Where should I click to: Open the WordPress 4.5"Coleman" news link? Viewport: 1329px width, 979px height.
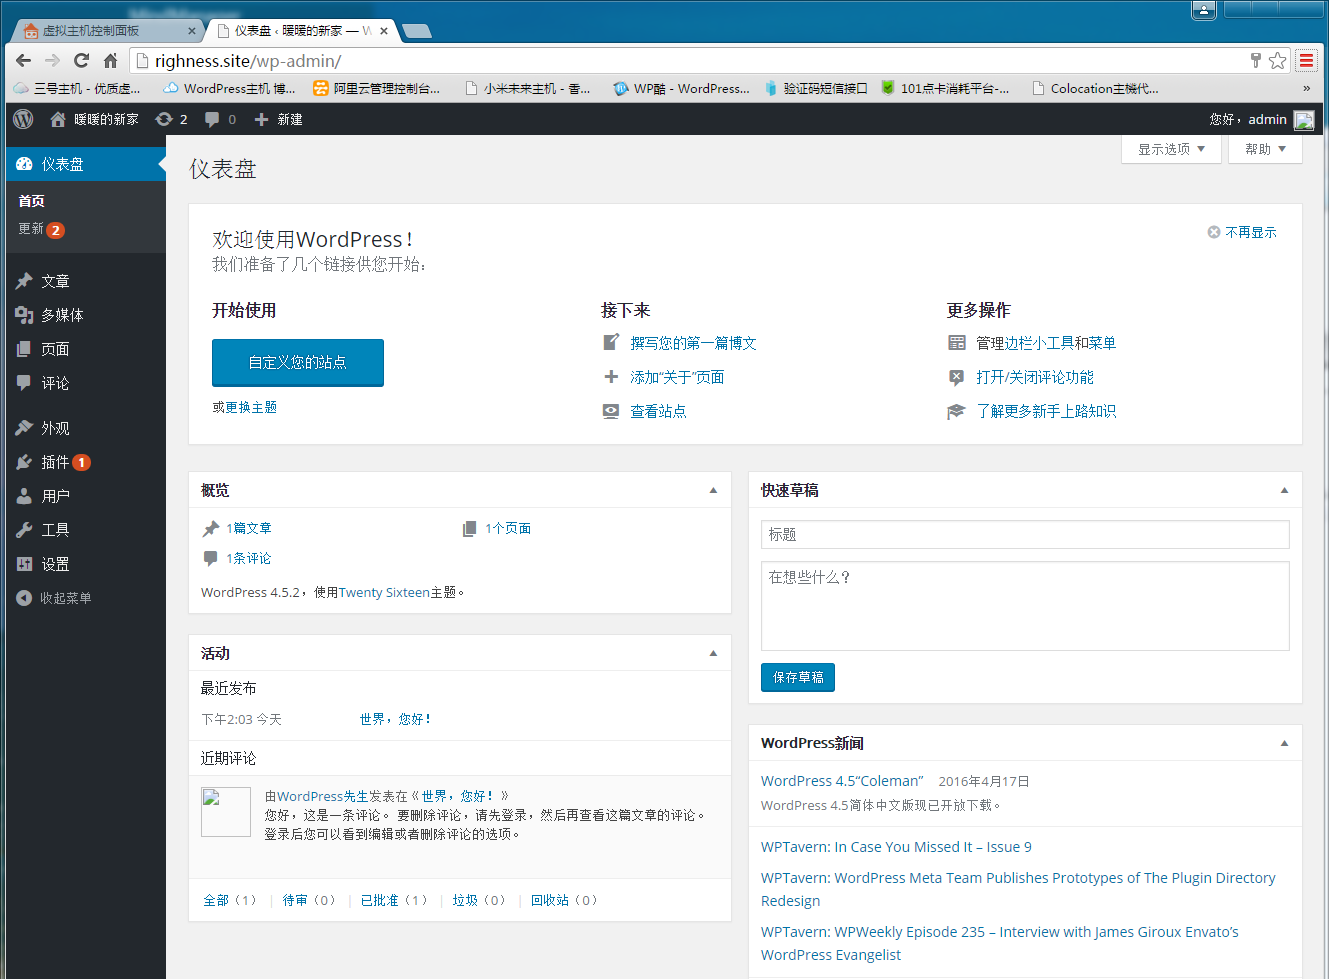click(842, 781)
